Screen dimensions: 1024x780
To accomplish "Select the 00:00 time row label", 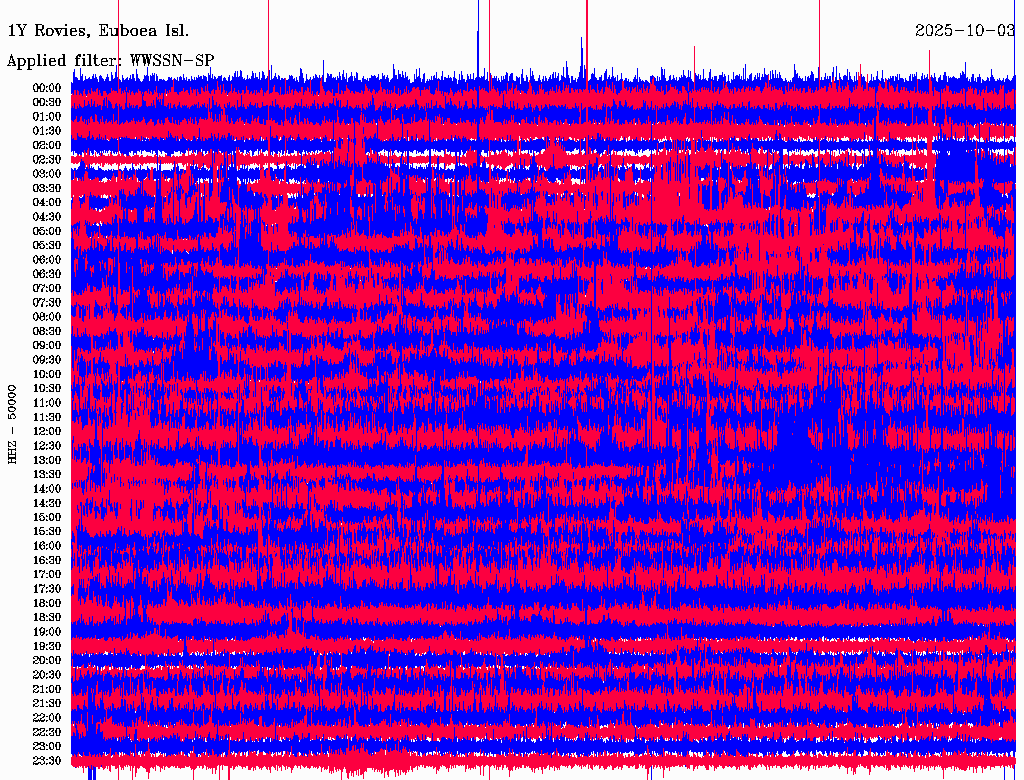I will pos(47,88).
